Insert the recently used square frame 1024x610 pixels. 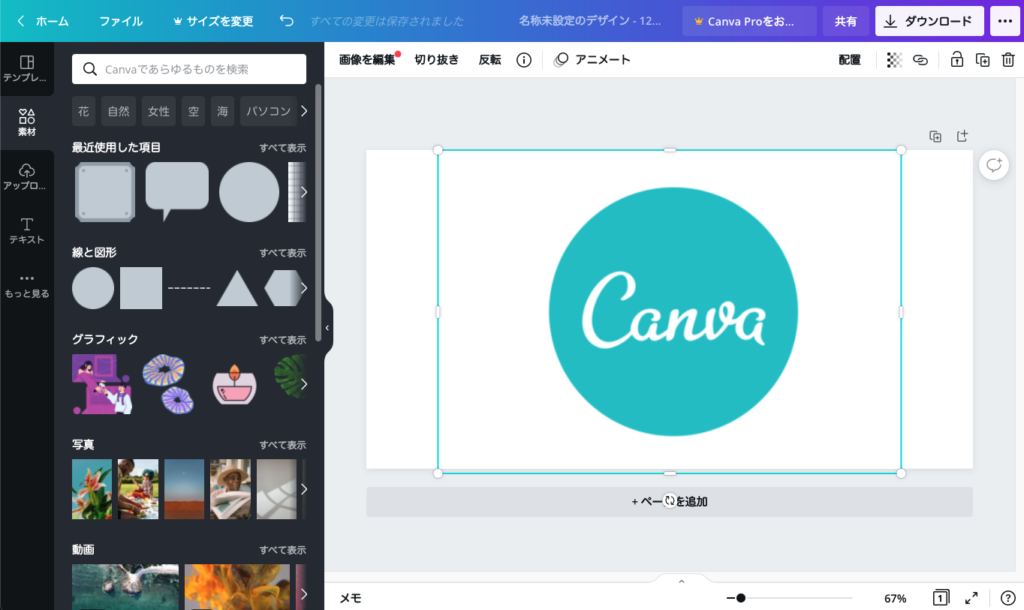click(x=105, y=192)
